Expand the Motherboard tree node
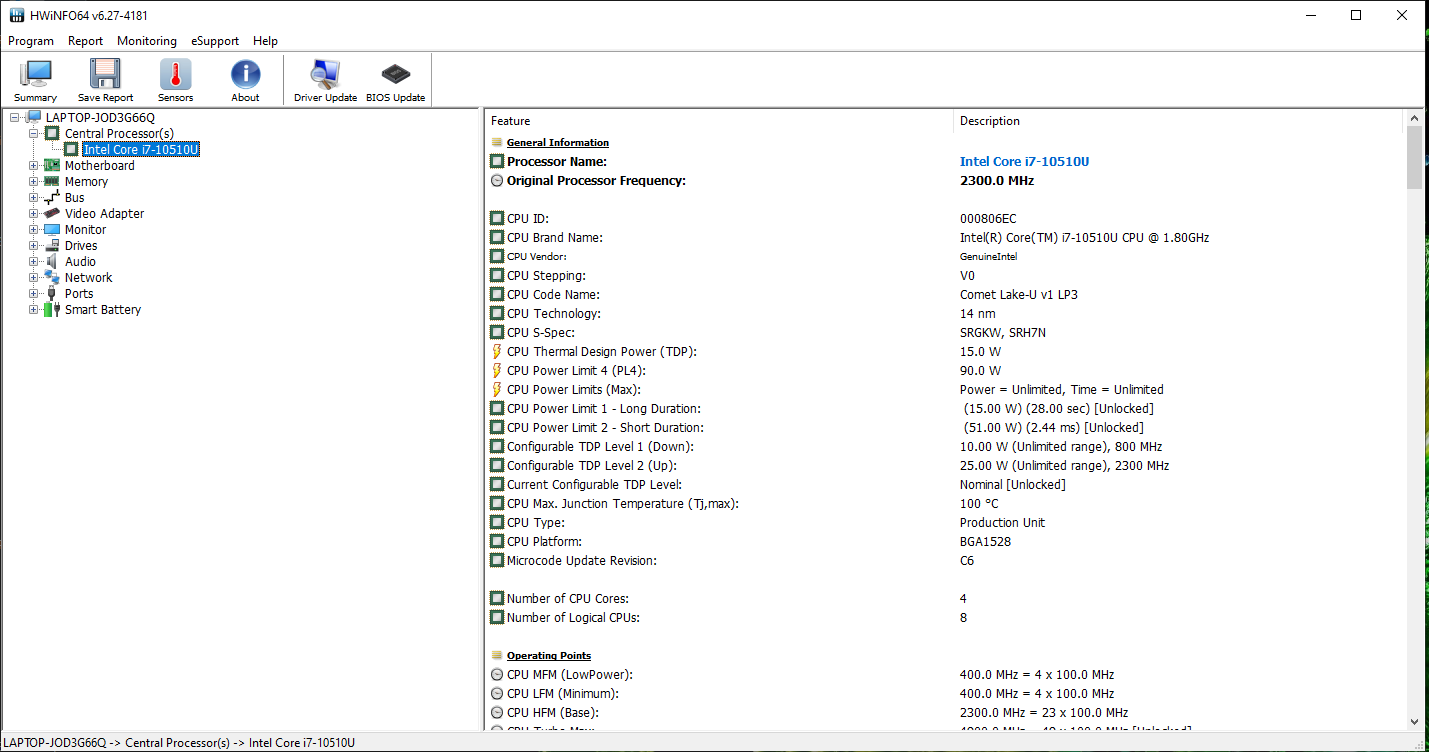The width and height of the screenshot is (1429, 752). pyautogui.click(x=33, y=166)
